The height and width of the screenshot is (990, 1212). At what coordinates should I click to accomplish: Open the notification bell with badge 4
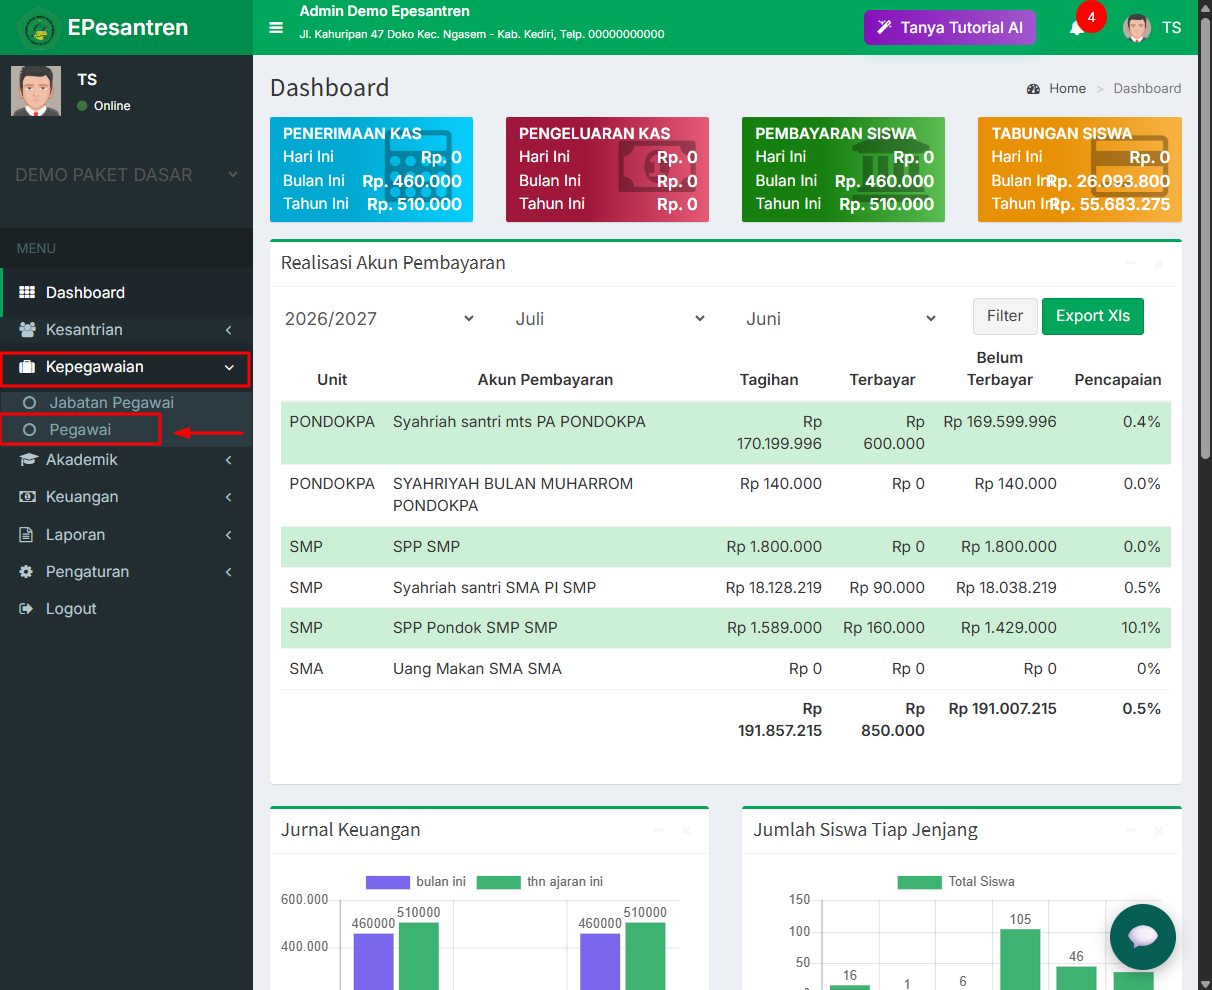1077,28
